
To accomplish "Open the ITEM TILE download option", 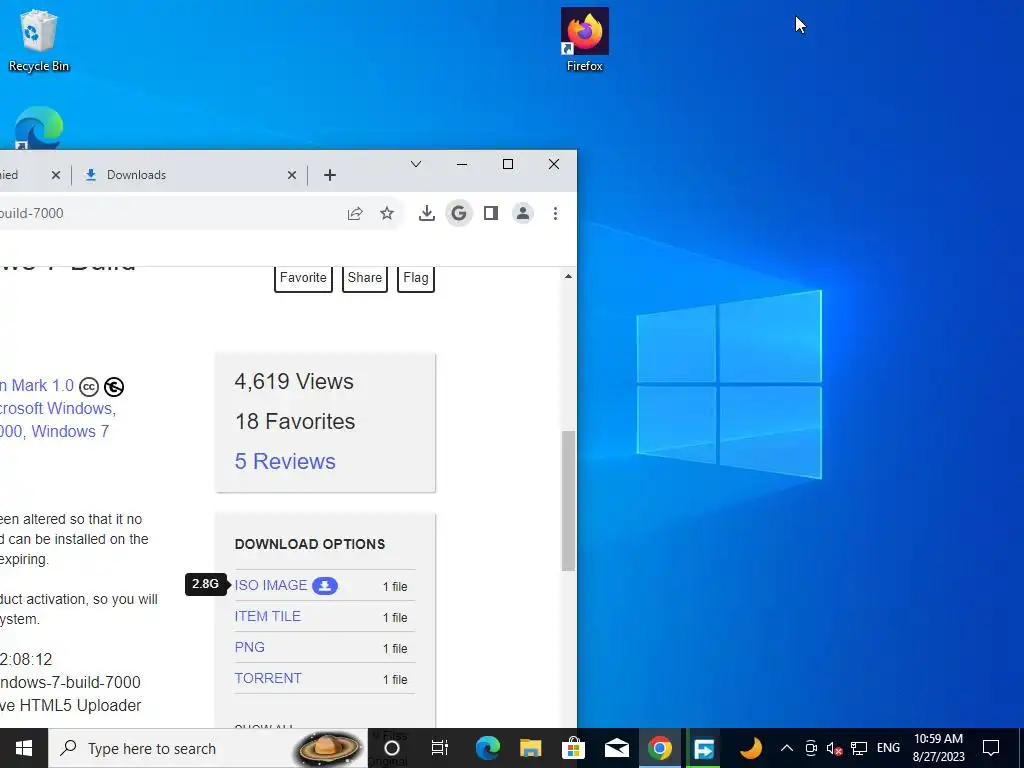I will pos(267,616).
